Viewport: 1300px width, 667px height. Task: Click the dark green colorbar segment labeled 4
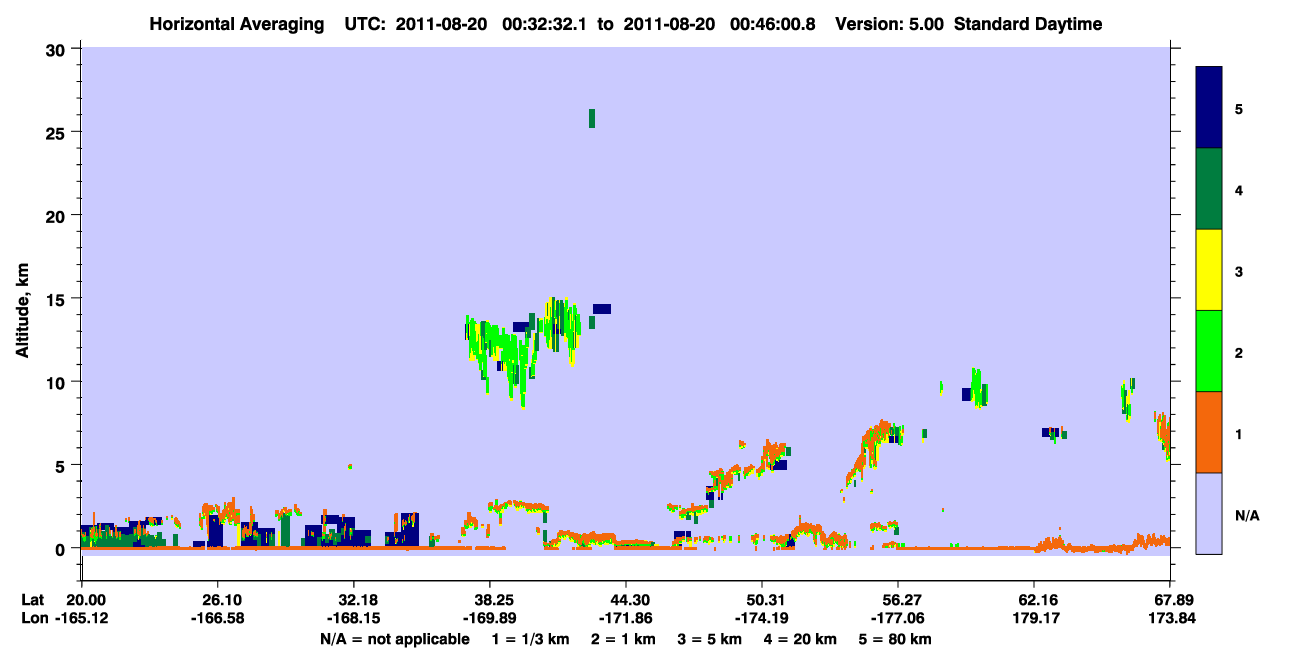(x=1209, y=189)
